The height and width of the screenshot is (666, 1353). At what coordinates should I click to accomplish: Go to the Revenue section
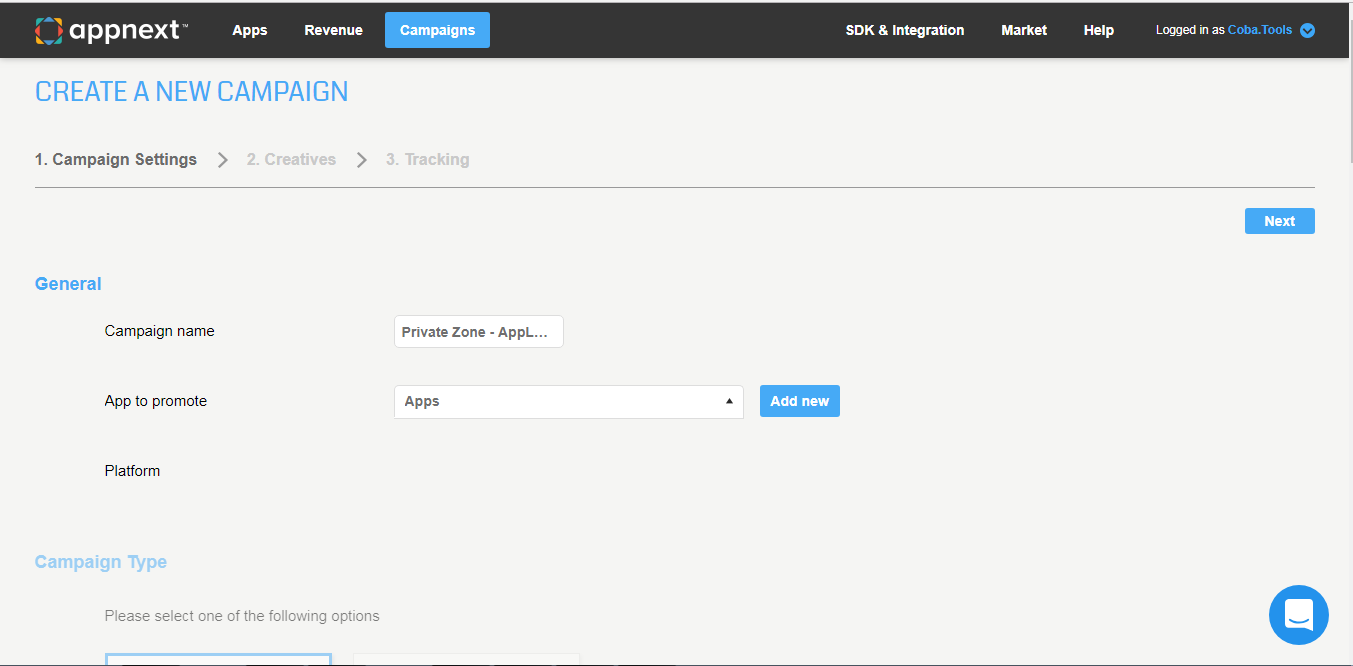pos(333,30)
